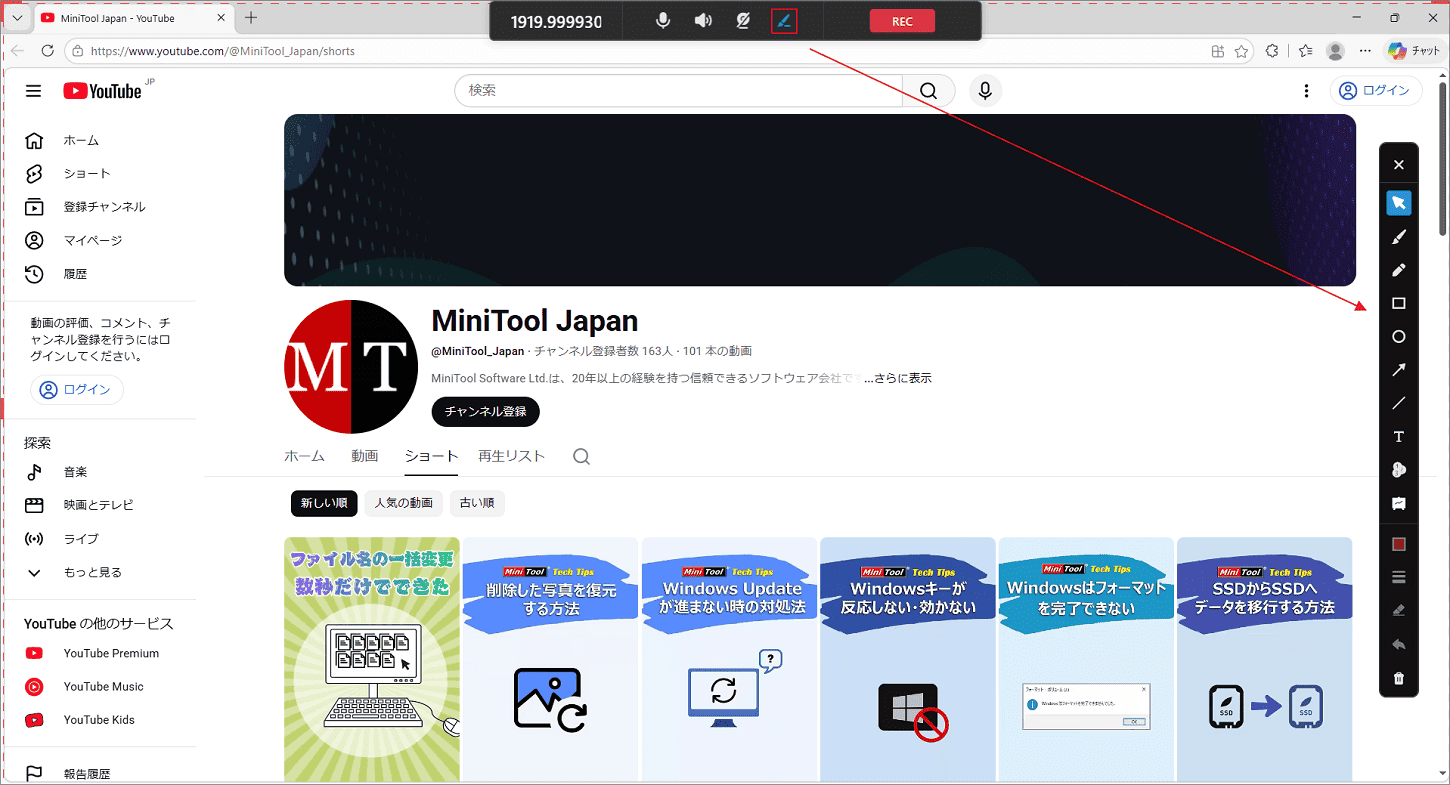Open the YouTube account menu dots
The width and height of the screenshot is (1450, 785).
1306,90
